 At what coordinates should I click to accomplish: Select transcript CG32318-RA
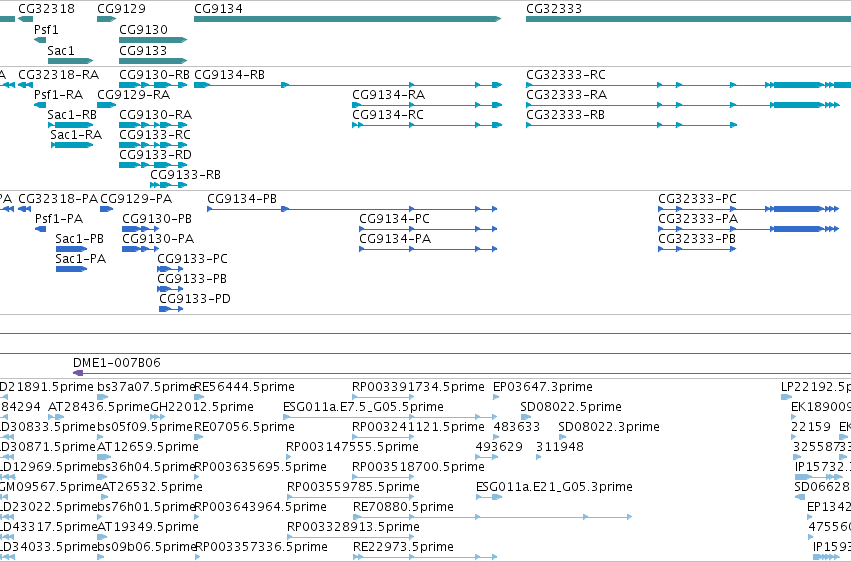(59, 74)
